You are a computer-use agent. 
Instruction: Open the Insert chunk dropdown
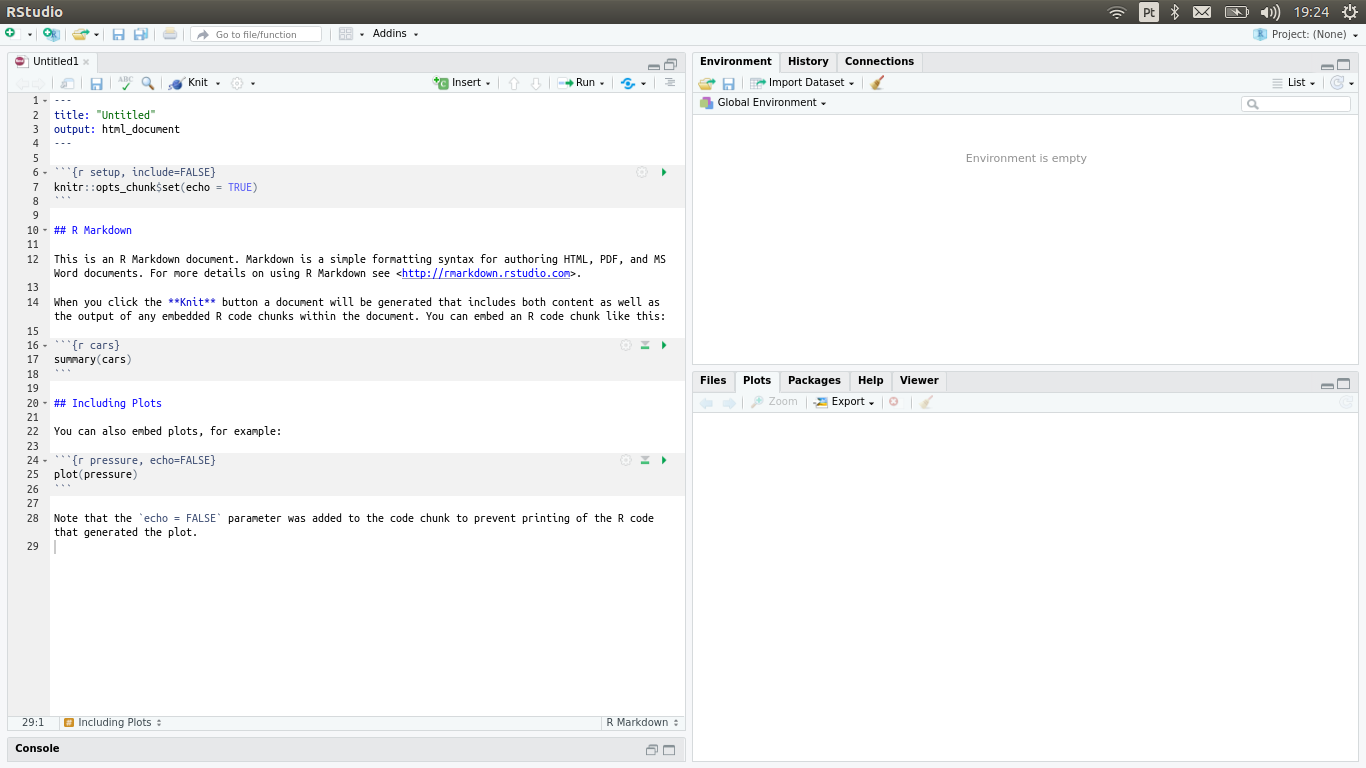point(462,83)
